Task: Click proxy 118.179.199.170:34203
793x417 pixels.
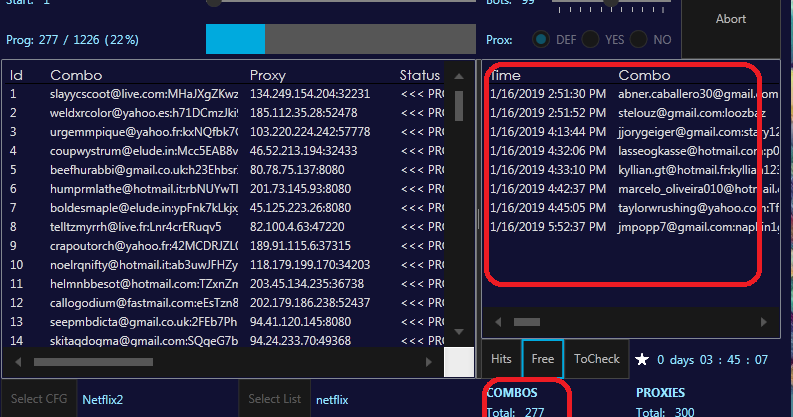Action: tap(310, 265)
